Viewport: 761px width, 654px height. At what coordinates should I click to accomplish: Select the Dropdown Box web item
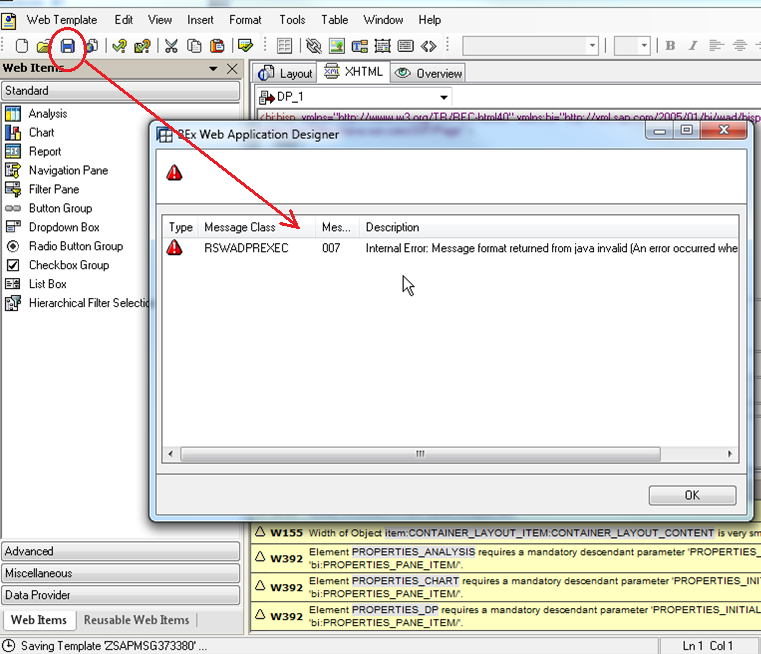52,227
